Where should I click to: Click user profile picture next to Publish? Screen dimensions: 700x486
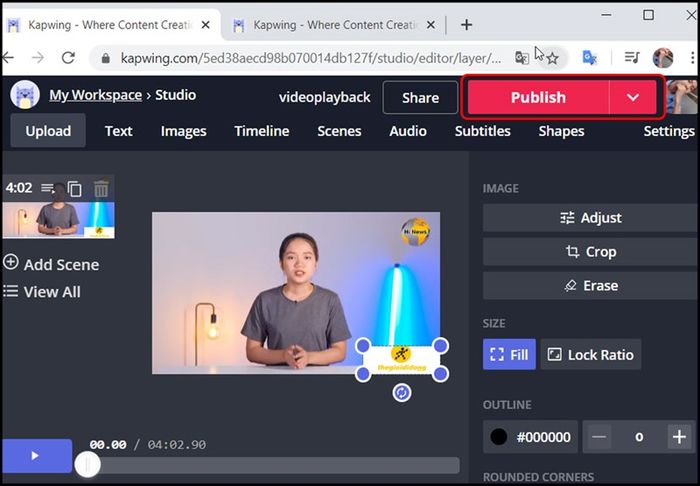682,97
